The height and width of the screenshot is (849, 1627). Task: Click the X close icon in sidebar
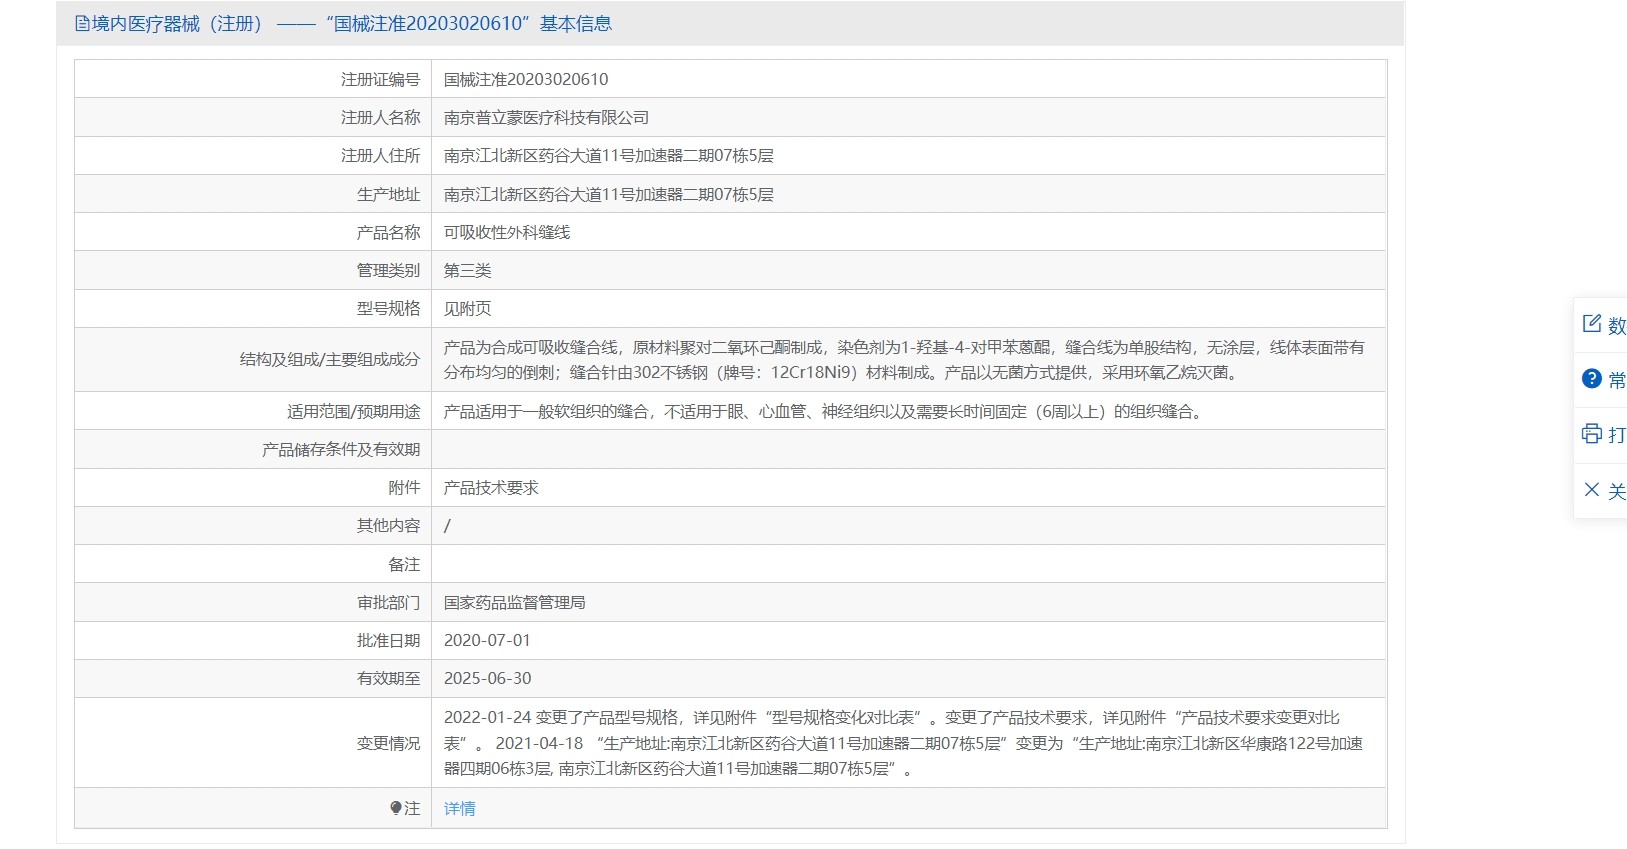tap(1592, 489)
